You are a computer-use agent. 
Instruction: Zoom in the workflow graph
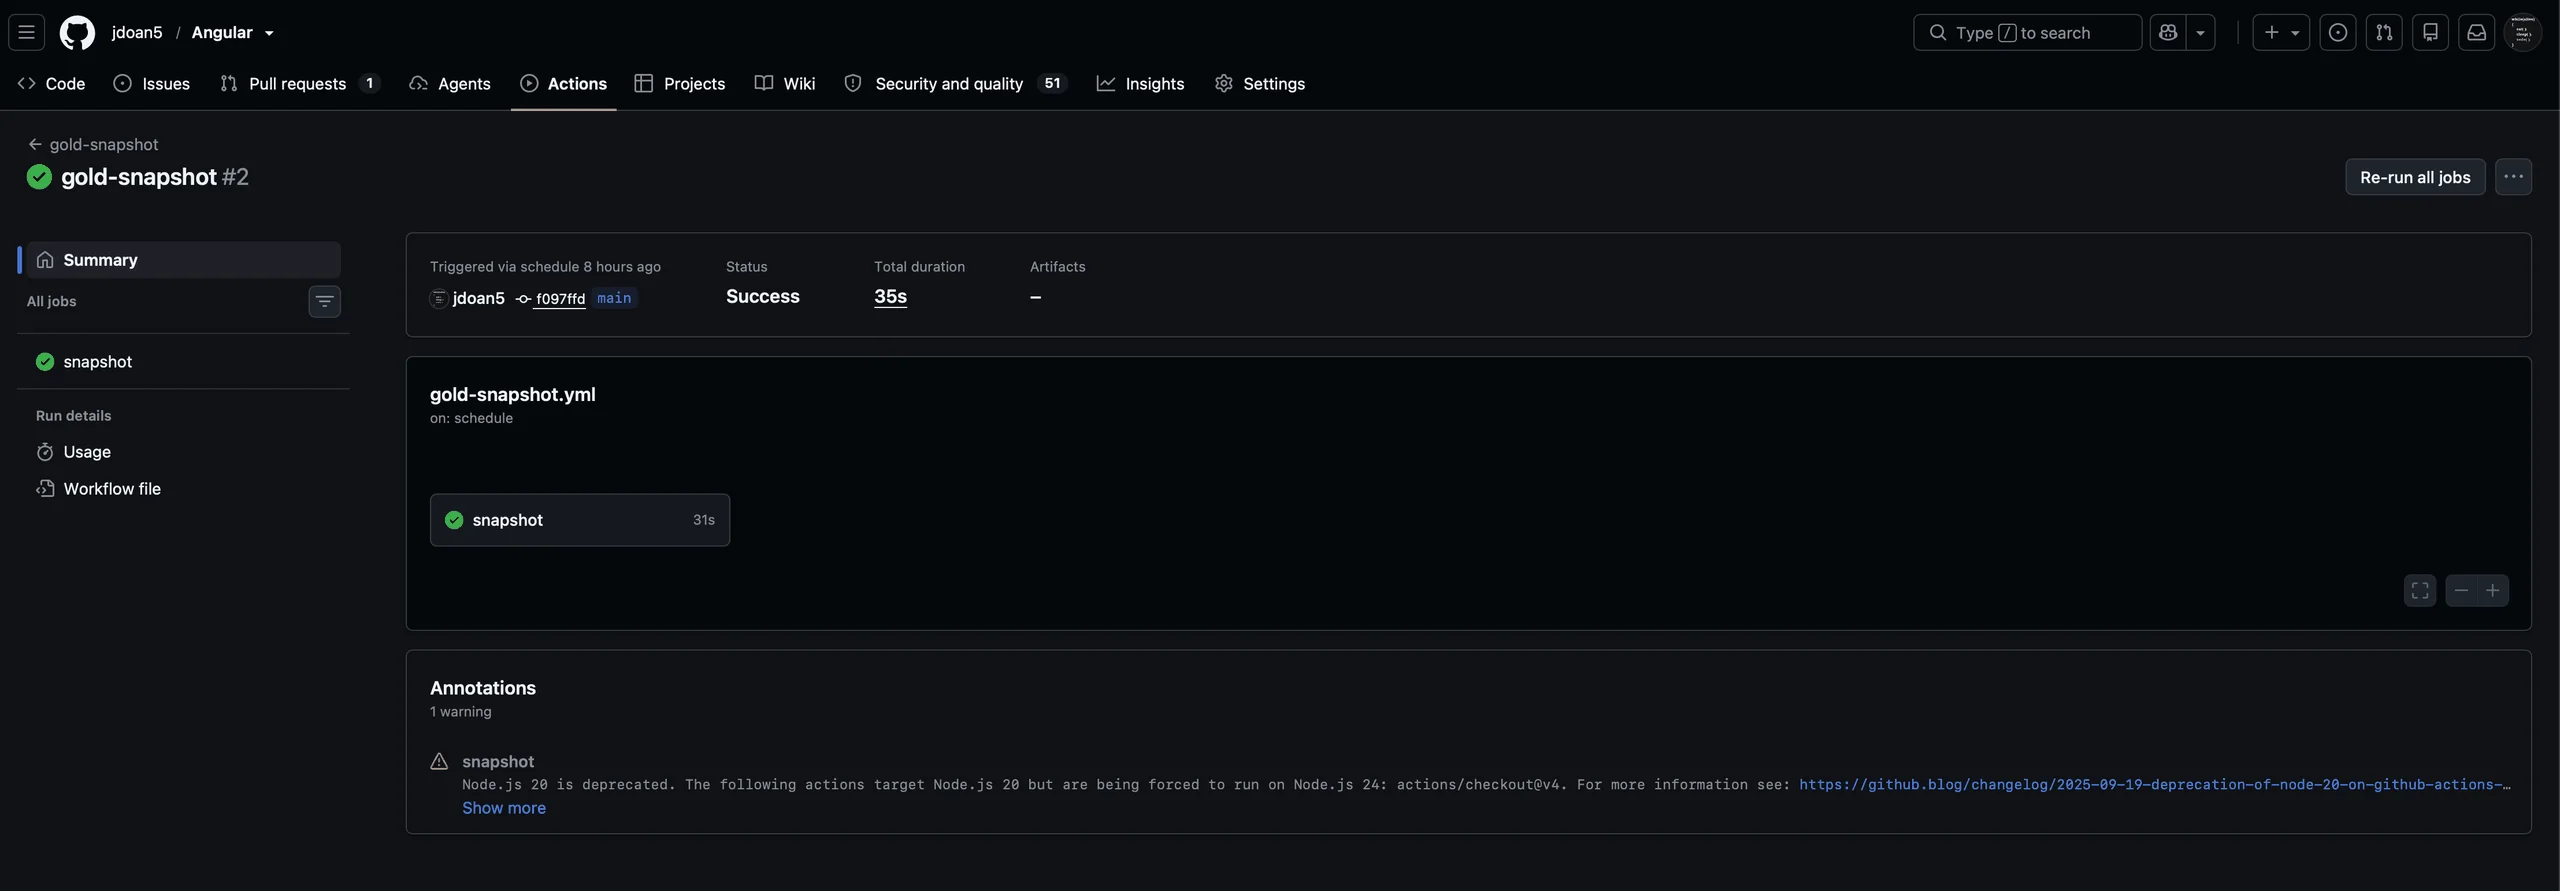pos(2493,590)
